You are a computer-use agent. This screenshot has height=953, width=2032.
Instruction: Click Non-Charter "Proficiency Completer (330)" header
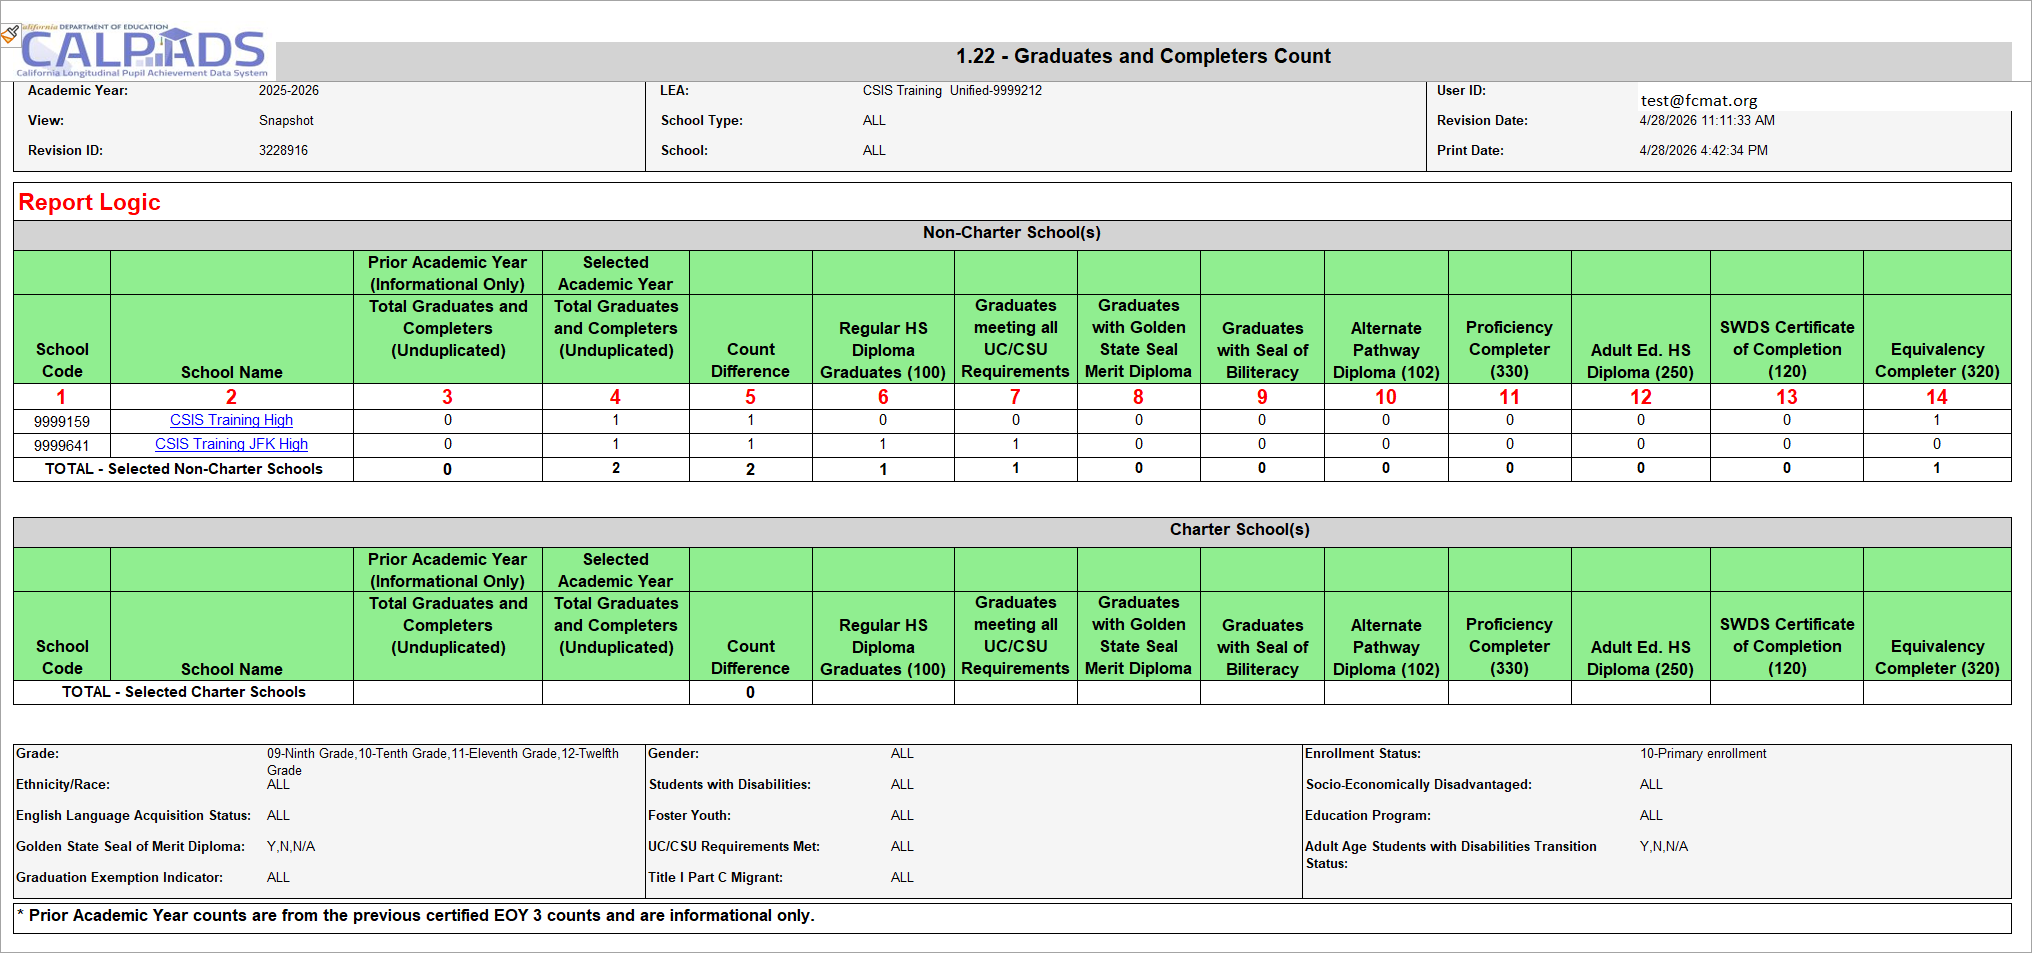tap(1509, 349)
